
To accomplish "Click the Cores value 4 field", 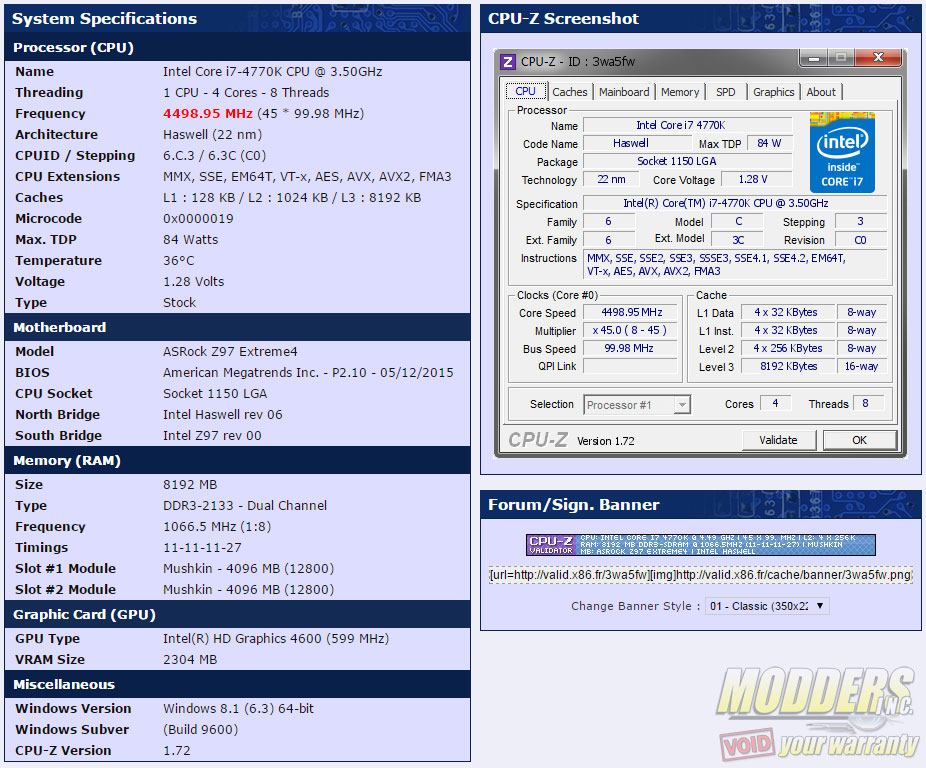I will pos(775,403).
